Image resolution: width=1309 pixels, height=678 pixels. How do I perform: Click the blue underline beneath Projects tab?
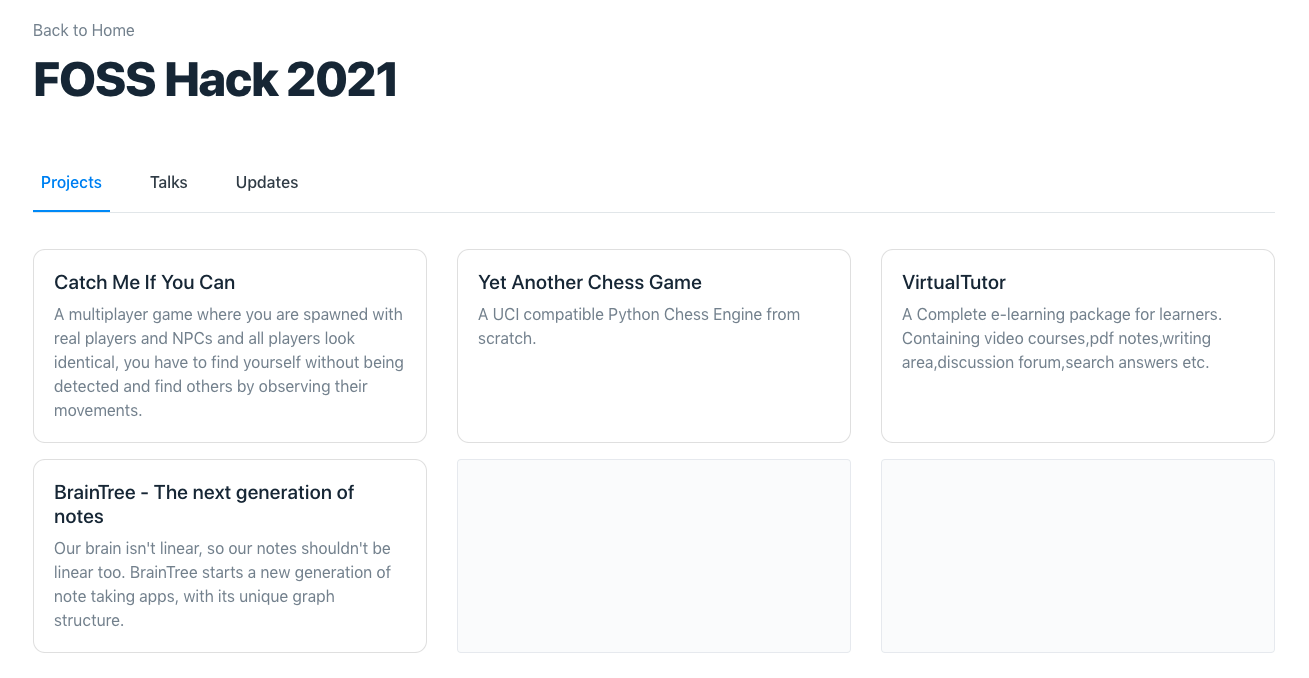(71, 211)
